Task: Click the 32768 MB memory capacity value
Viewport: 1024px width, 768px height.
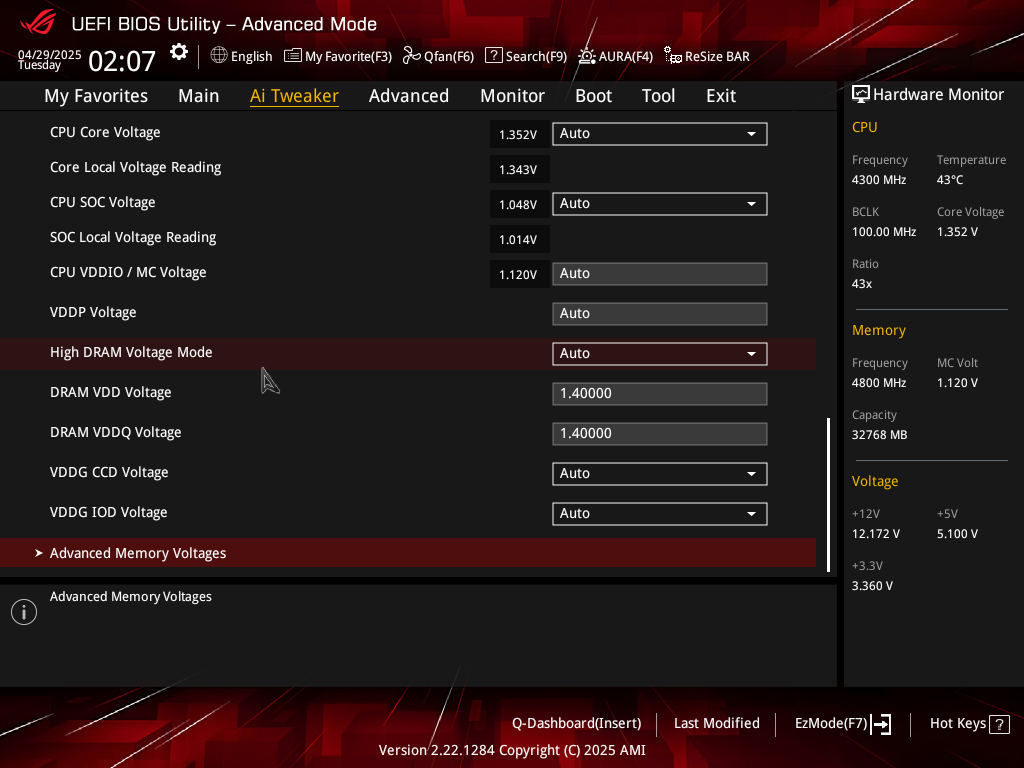Action: 879,435
